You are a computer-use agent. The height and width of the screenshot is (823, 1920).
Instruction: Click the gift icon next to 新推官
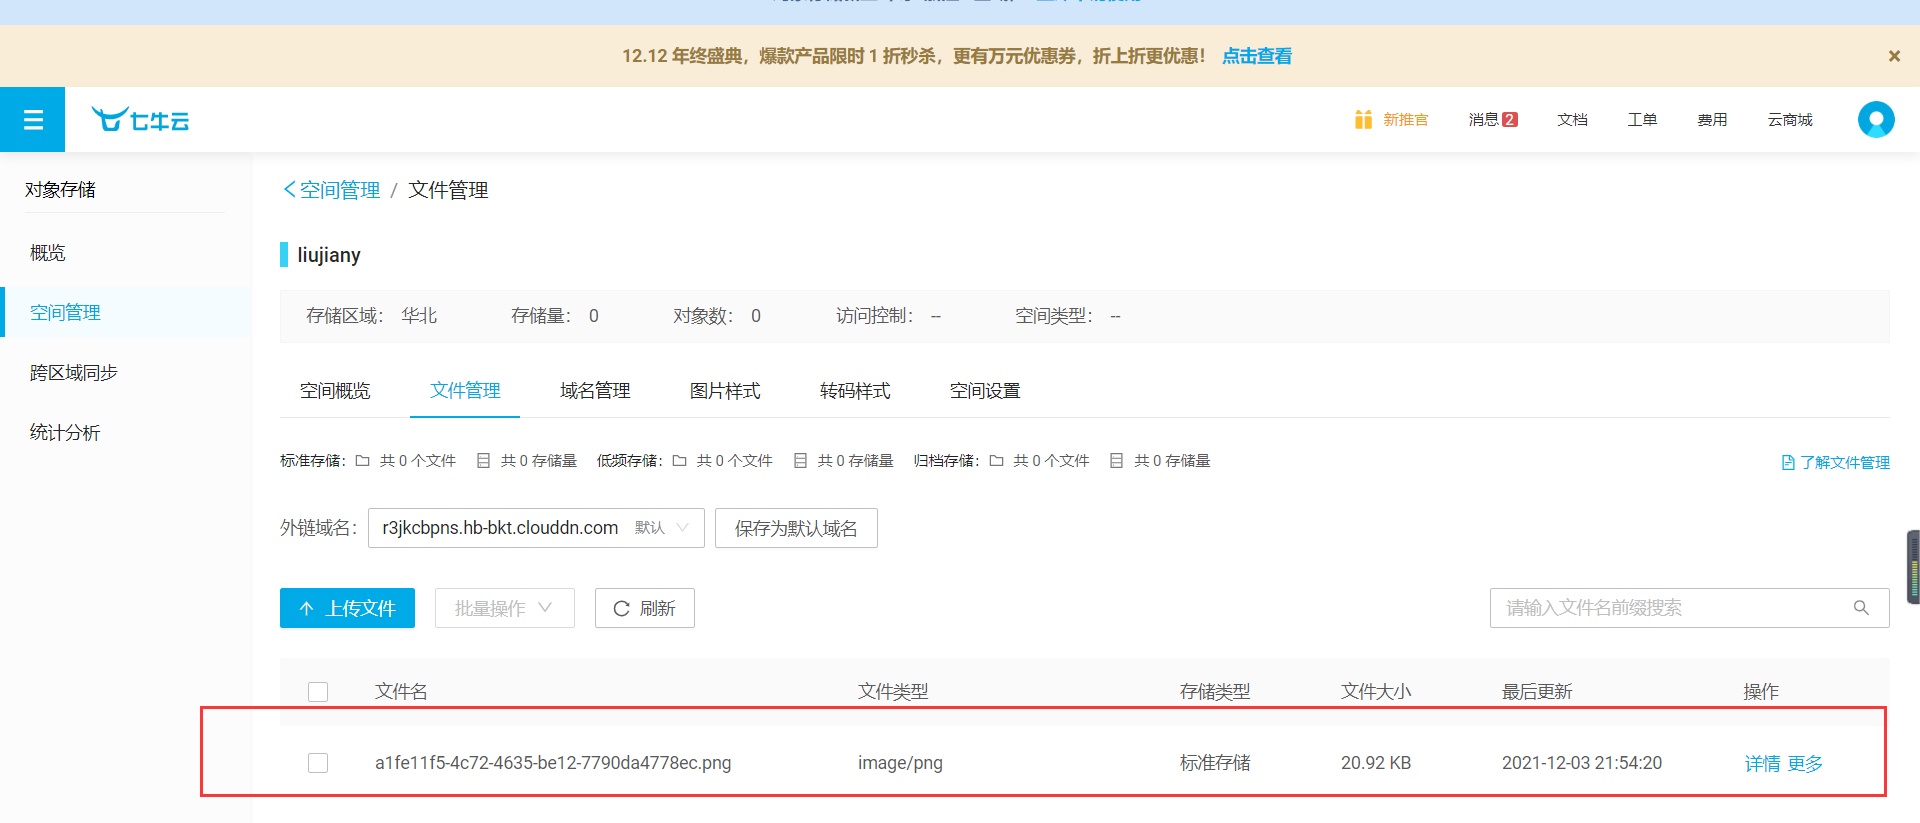[1363, 119]
